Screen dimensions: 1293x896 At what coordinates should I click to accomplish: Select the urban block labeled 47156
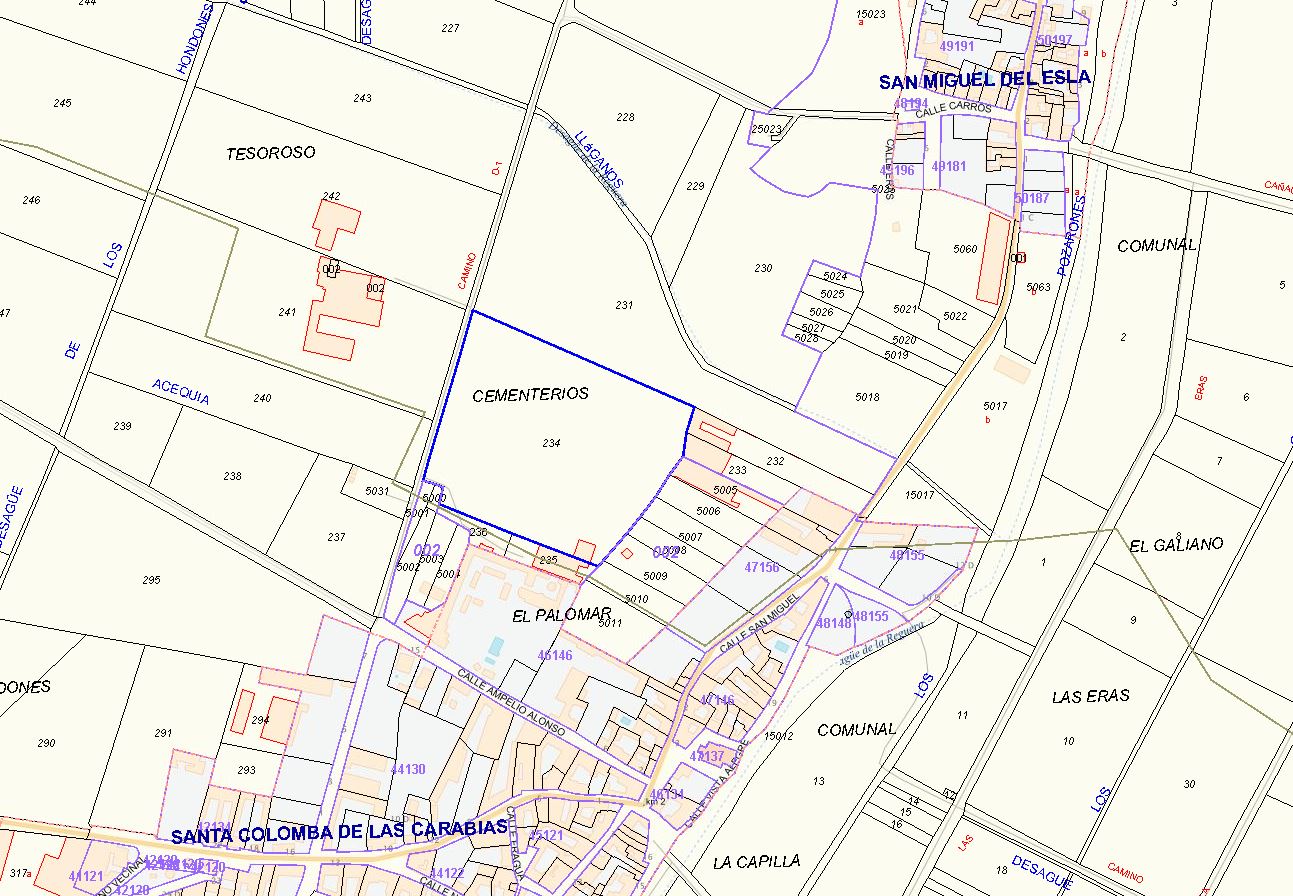click(x=762, y=567)
